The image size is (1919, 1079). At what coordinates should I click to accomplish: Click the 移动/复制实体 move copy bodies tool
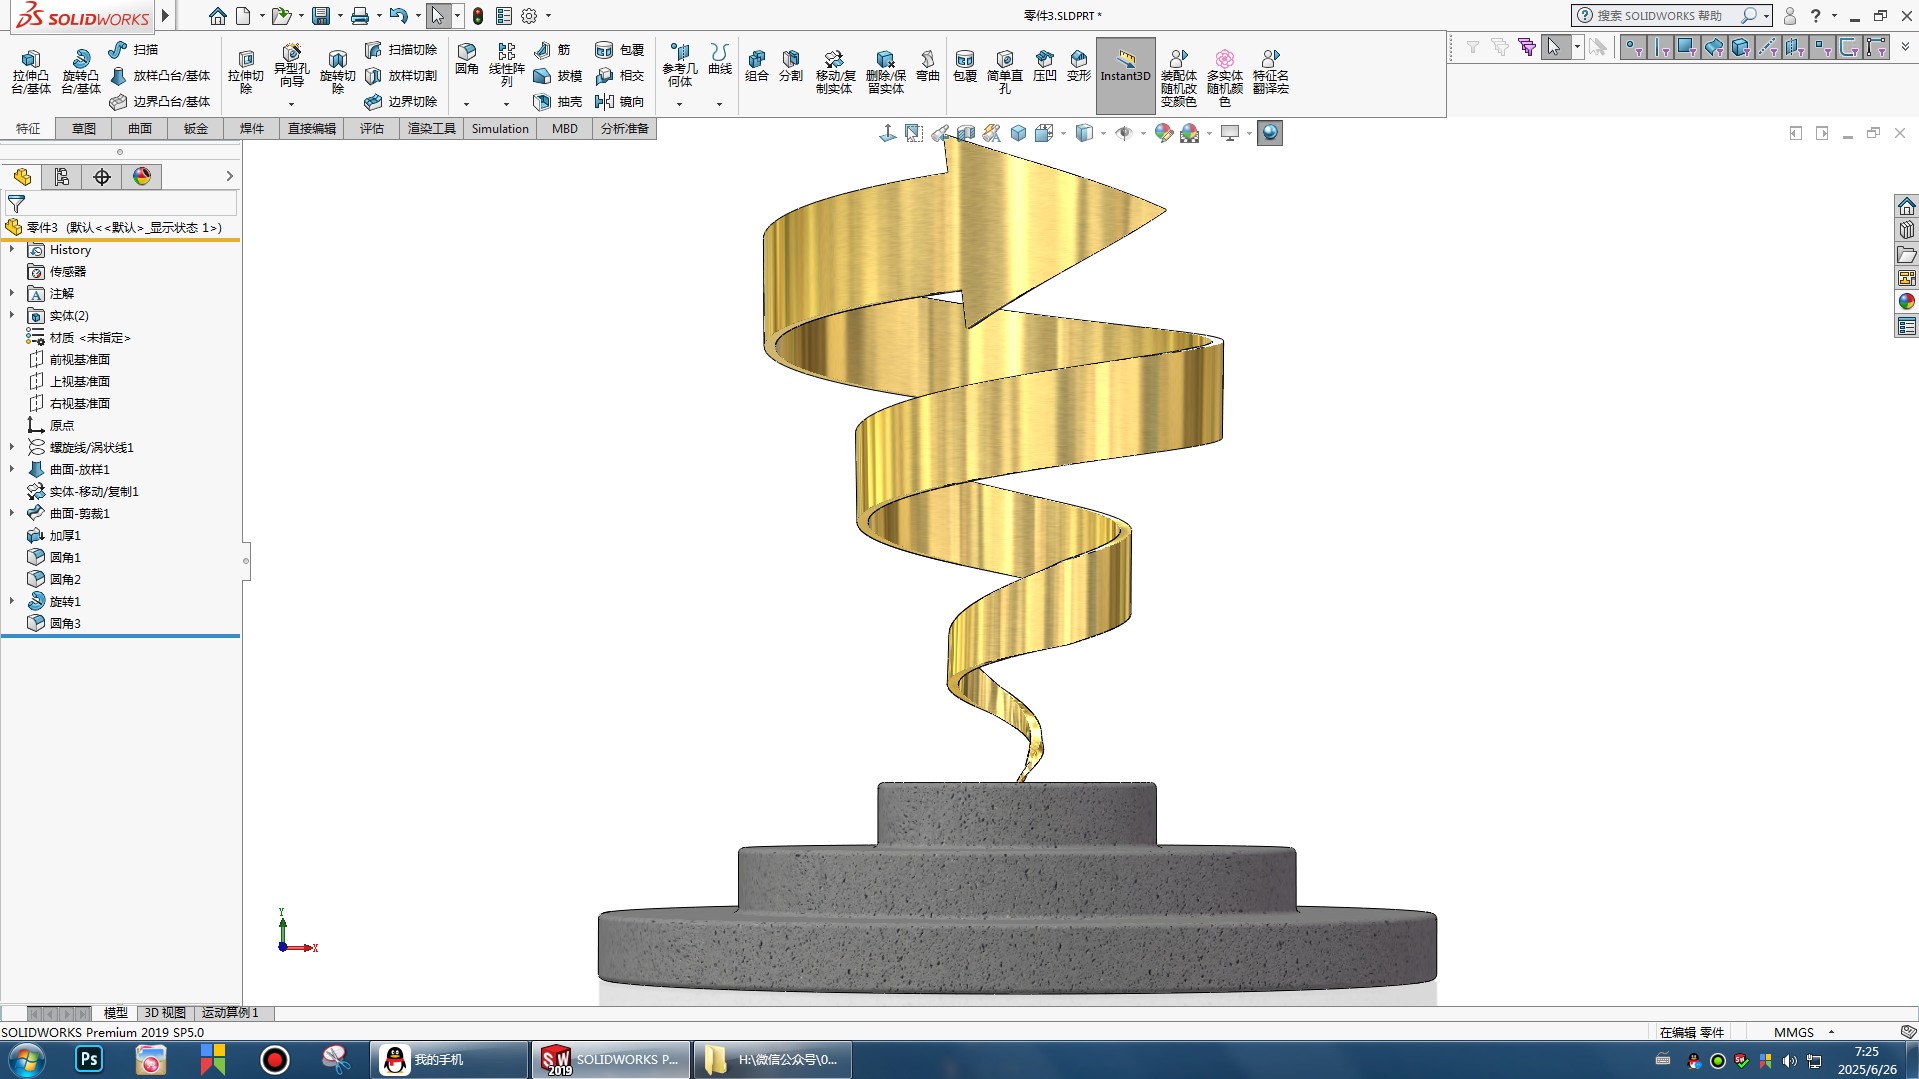click(834, 72)
